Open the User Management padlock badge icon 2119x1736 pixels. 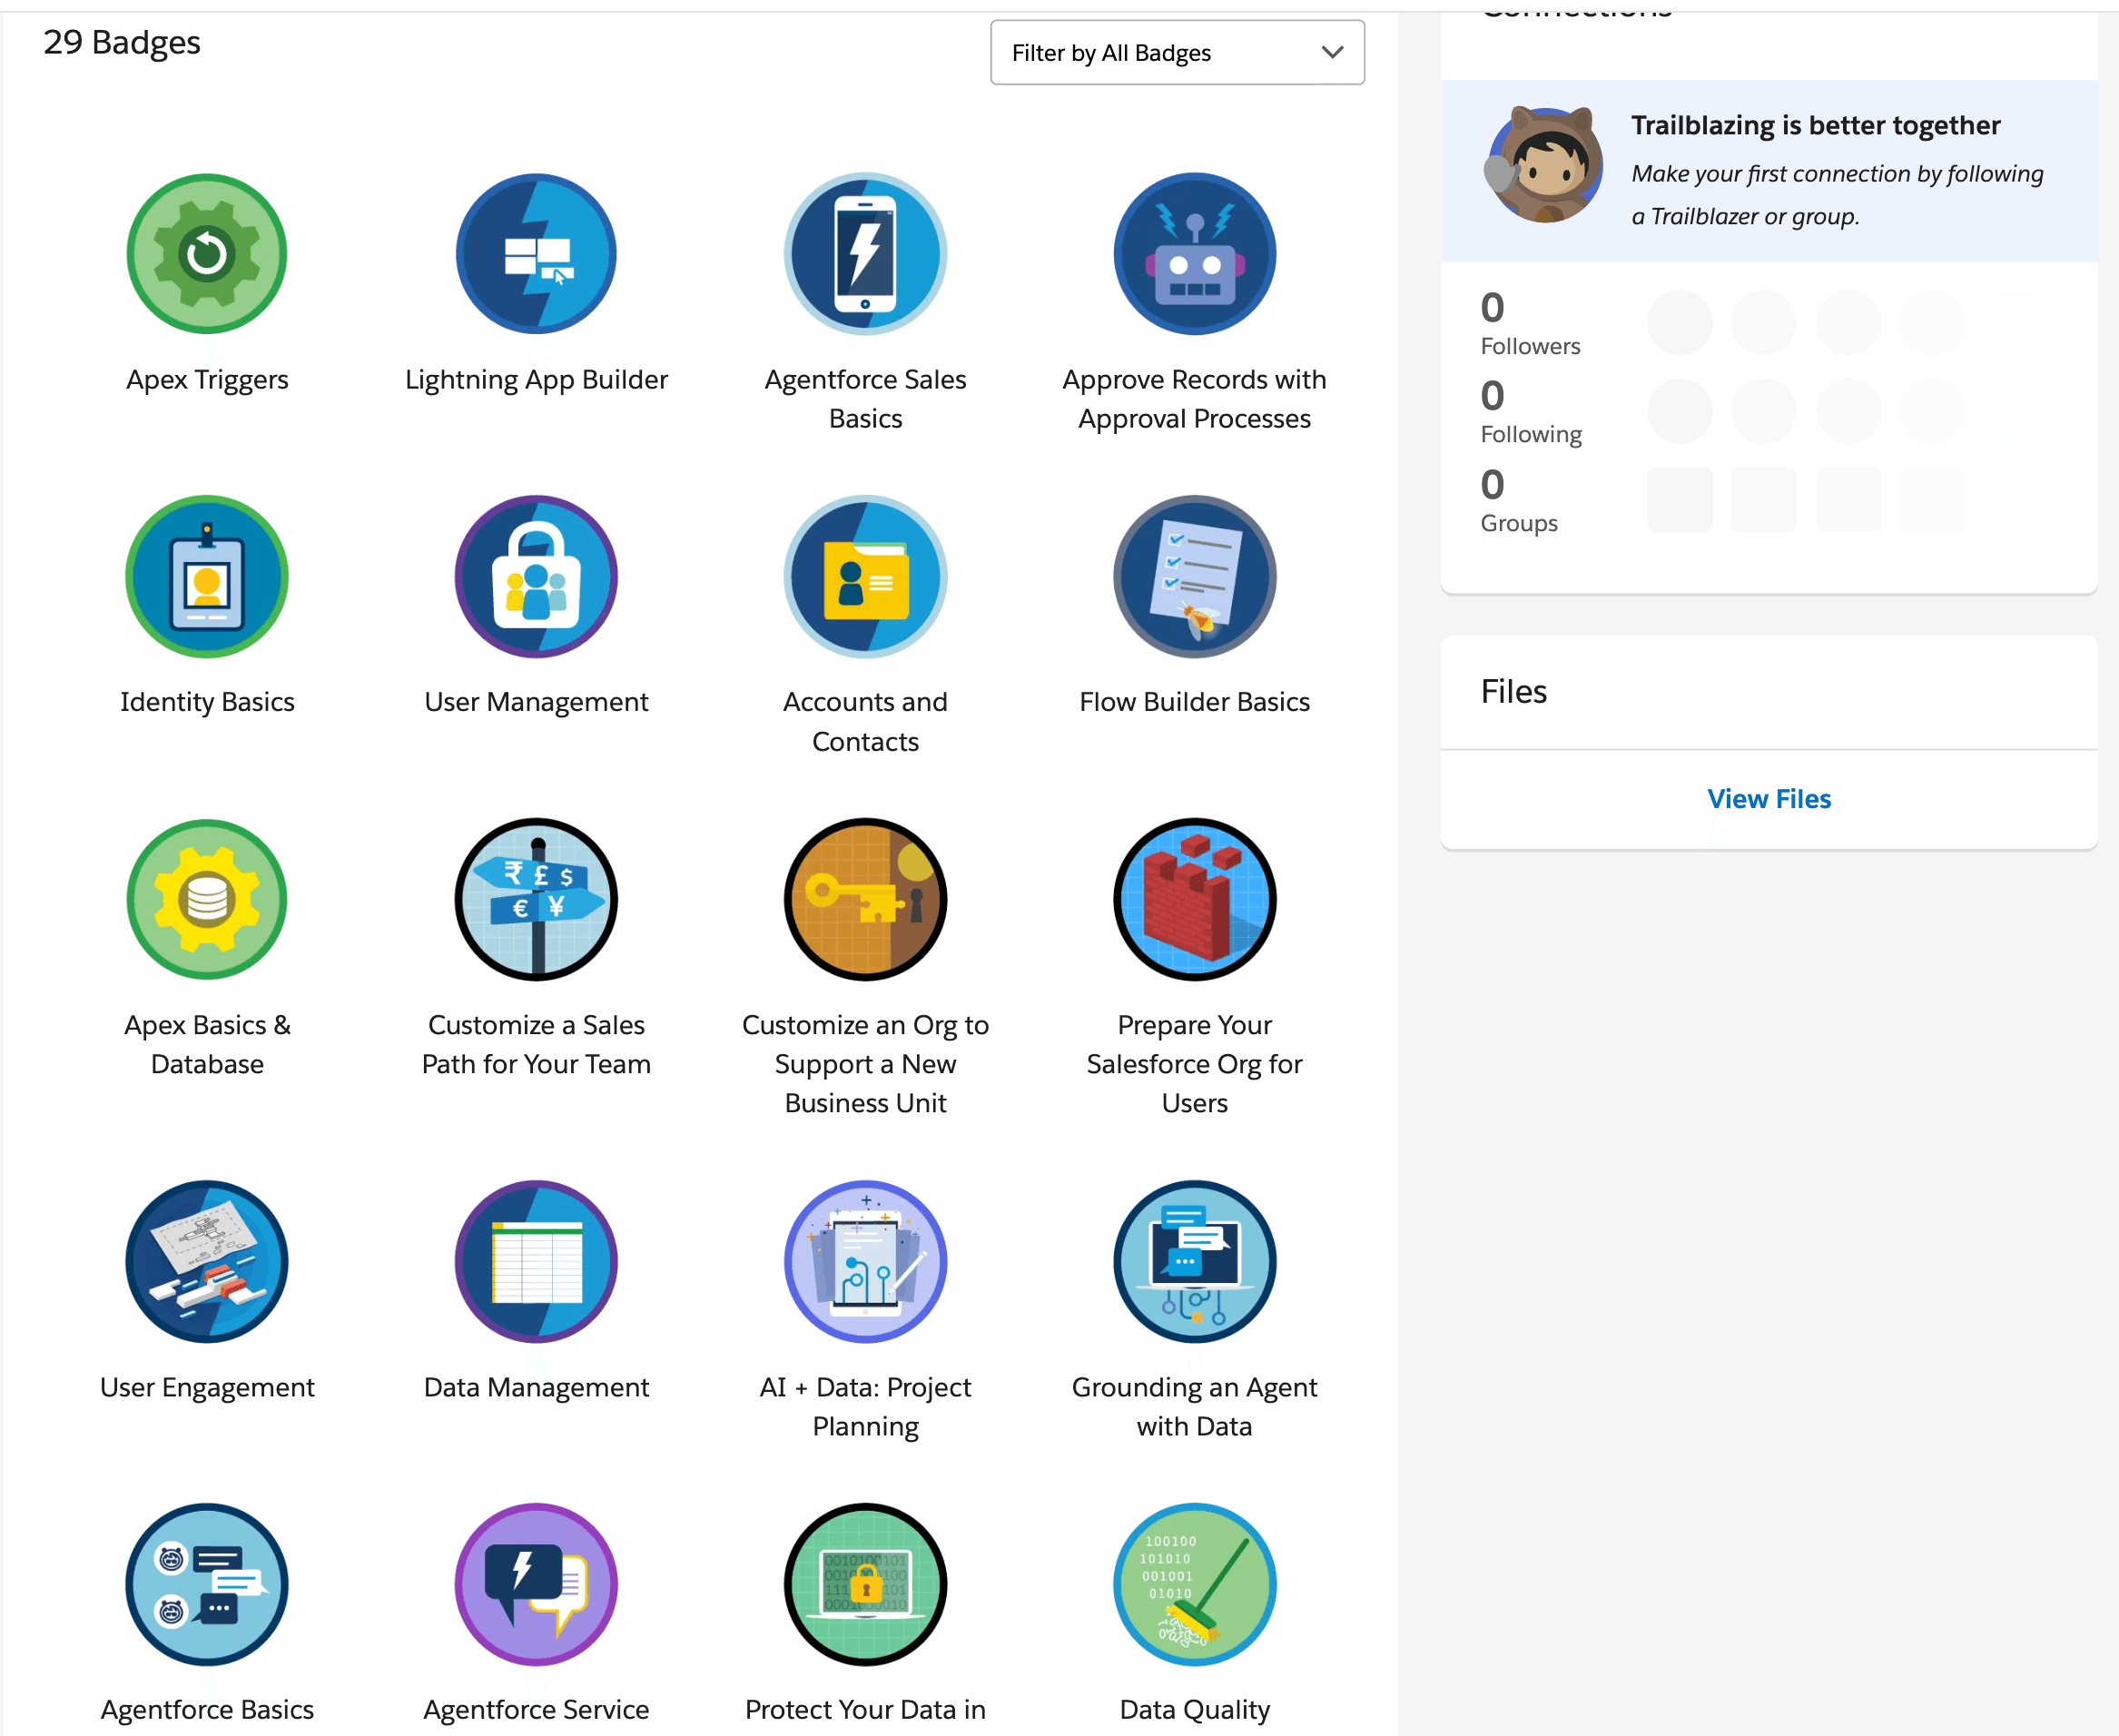(x=536, y=576)
